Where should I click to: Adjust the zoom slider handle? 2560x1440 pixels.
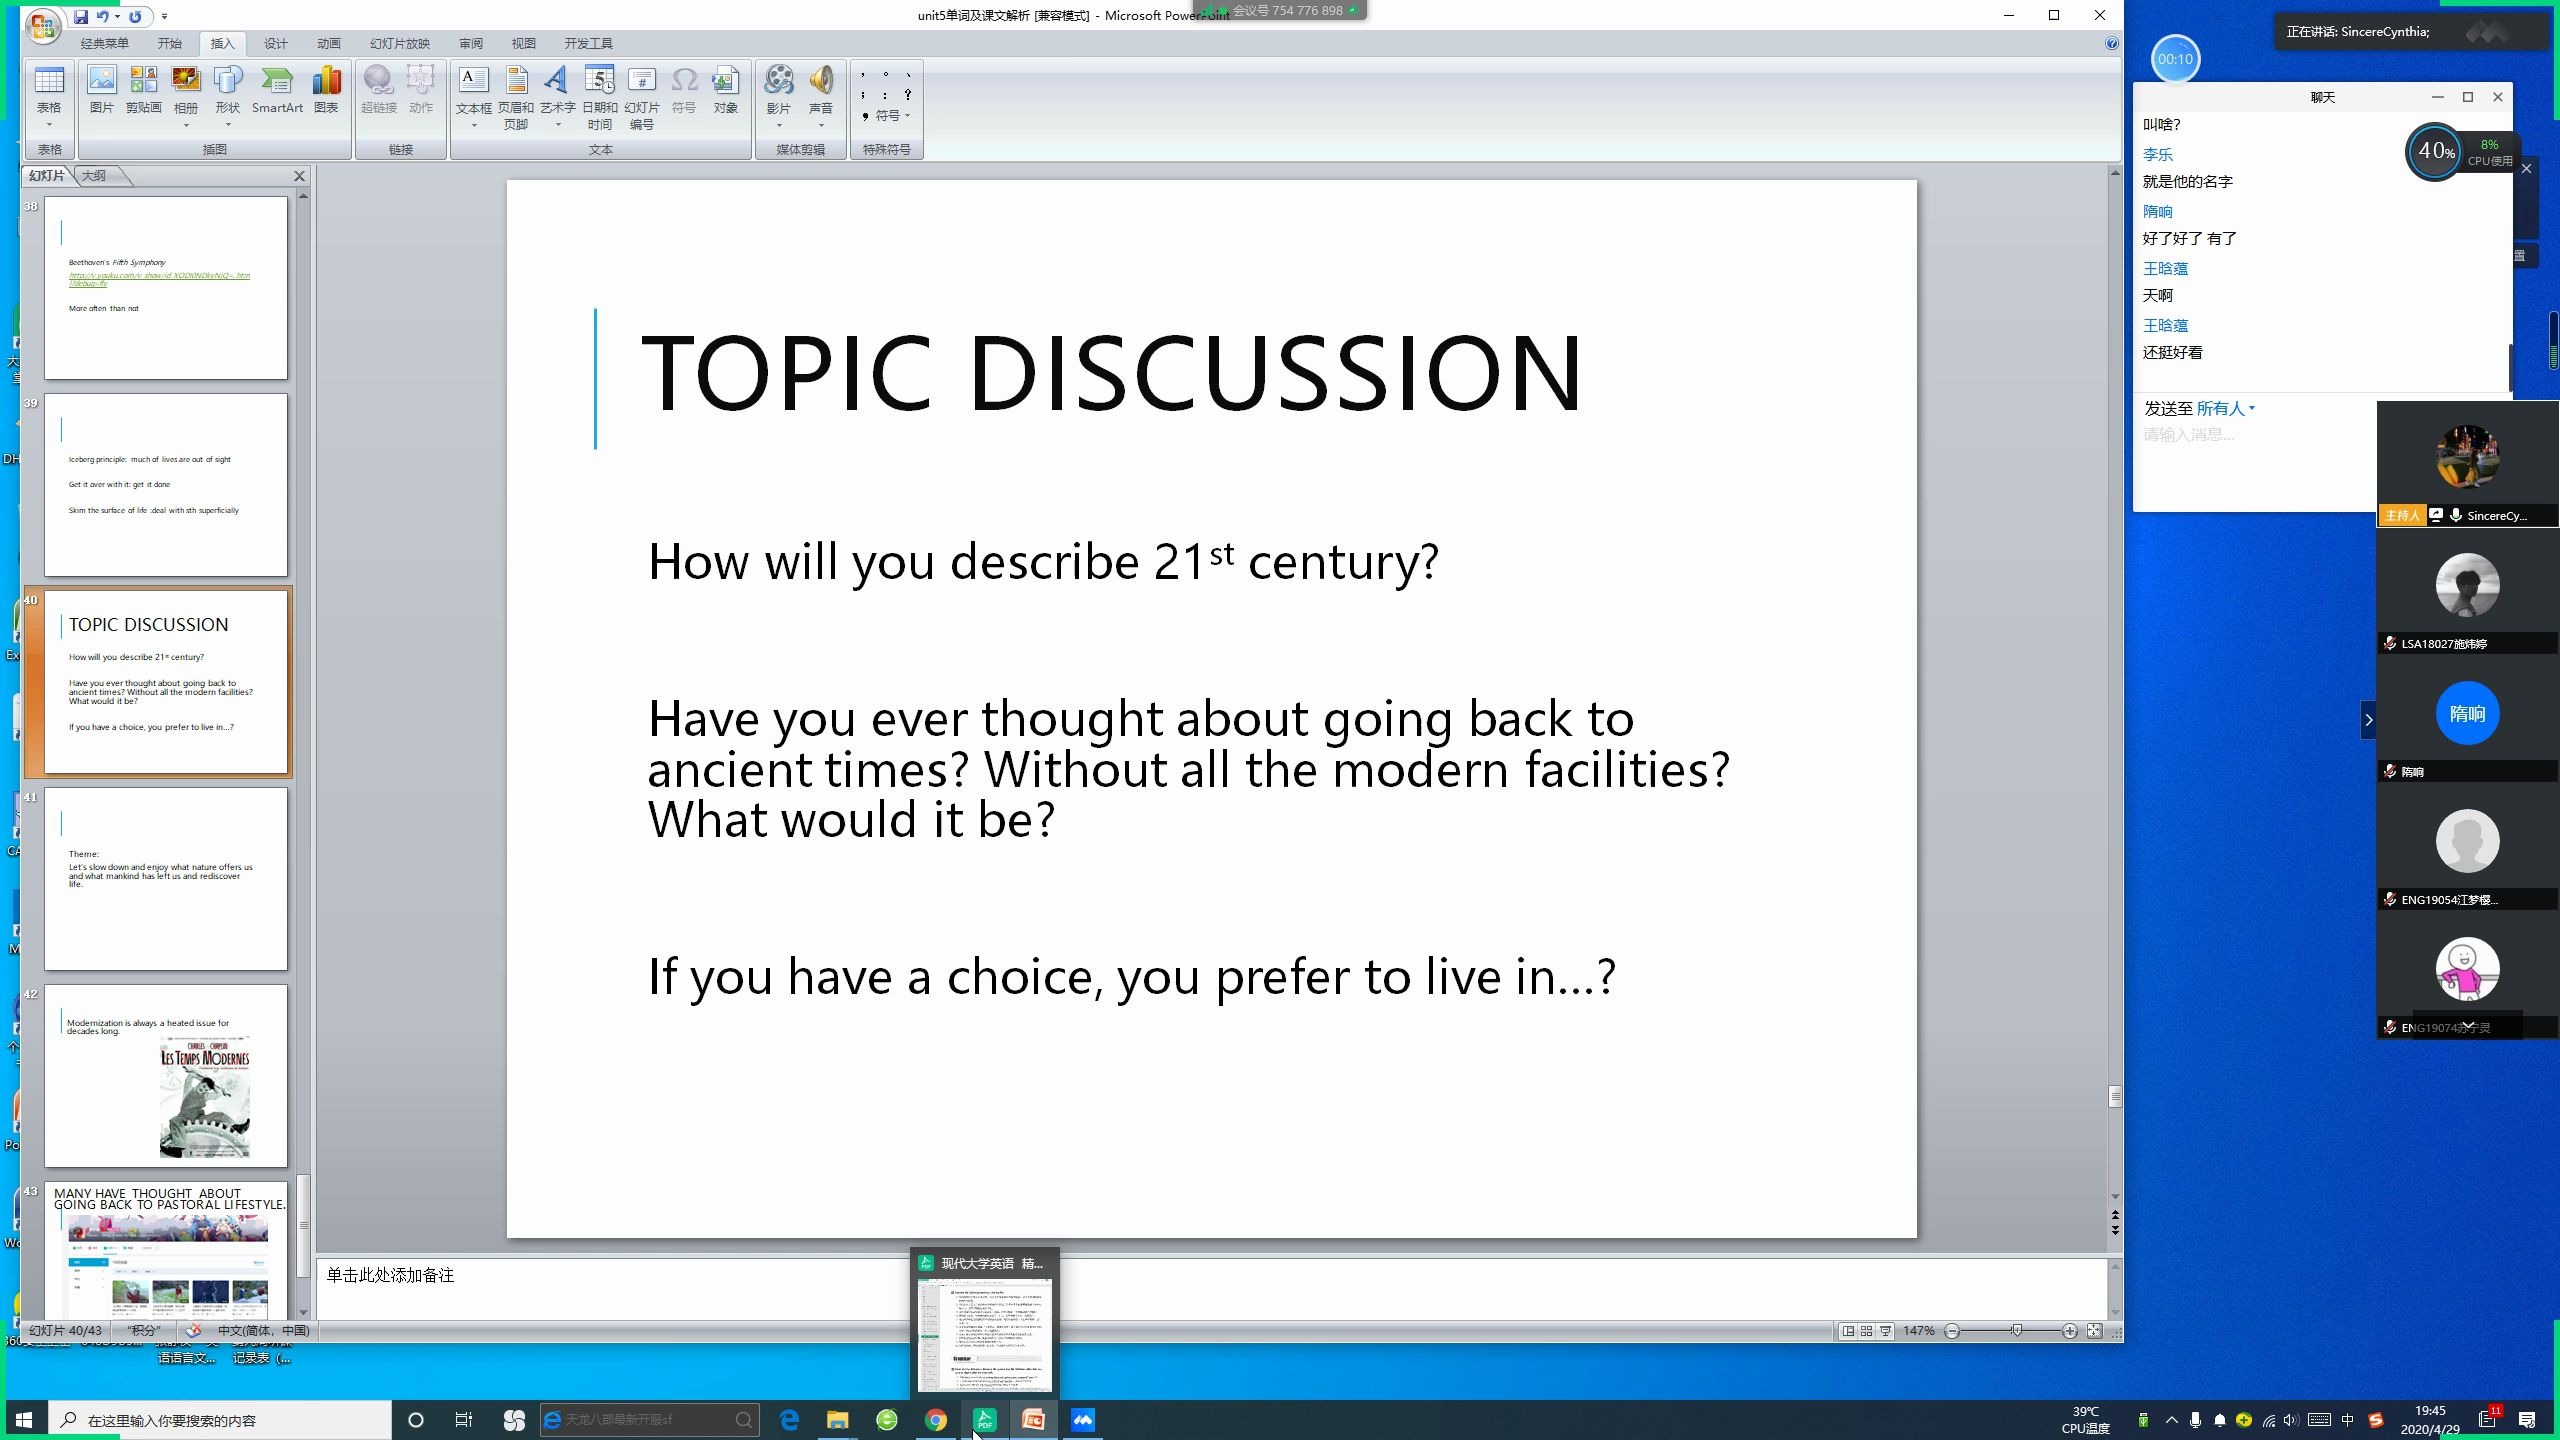click(x=2017, y=1331)
